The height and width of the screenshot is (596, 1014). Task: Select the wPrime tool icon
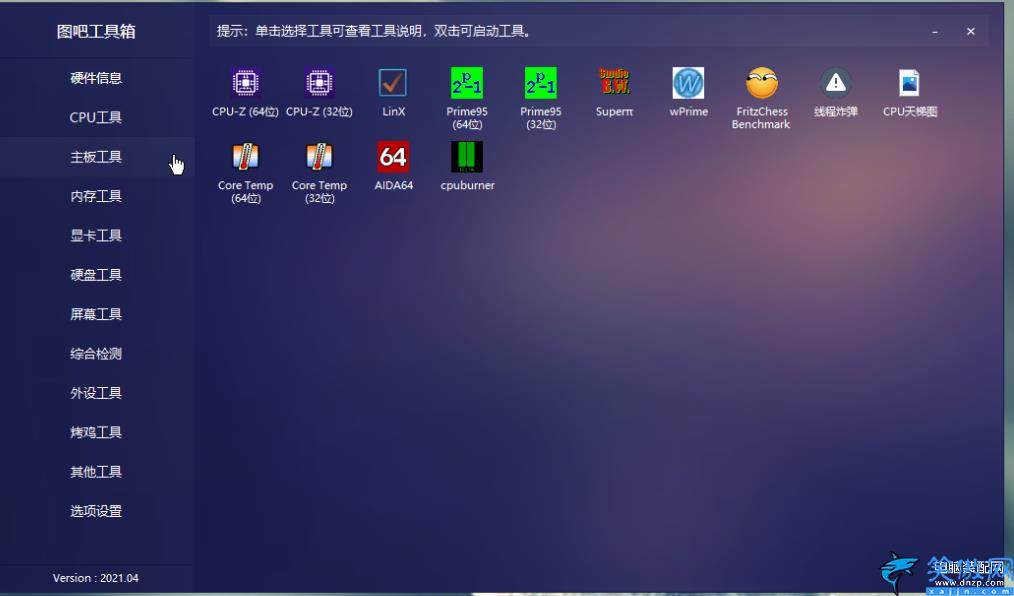pos(688,83)
